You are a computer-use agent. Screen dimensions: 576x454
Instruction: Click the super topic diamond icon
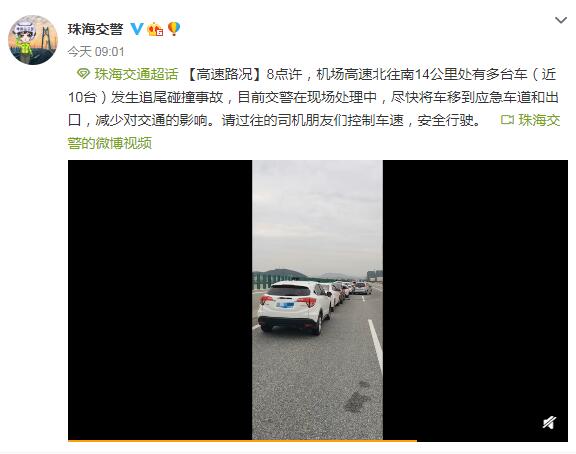[x=83, y=74]
